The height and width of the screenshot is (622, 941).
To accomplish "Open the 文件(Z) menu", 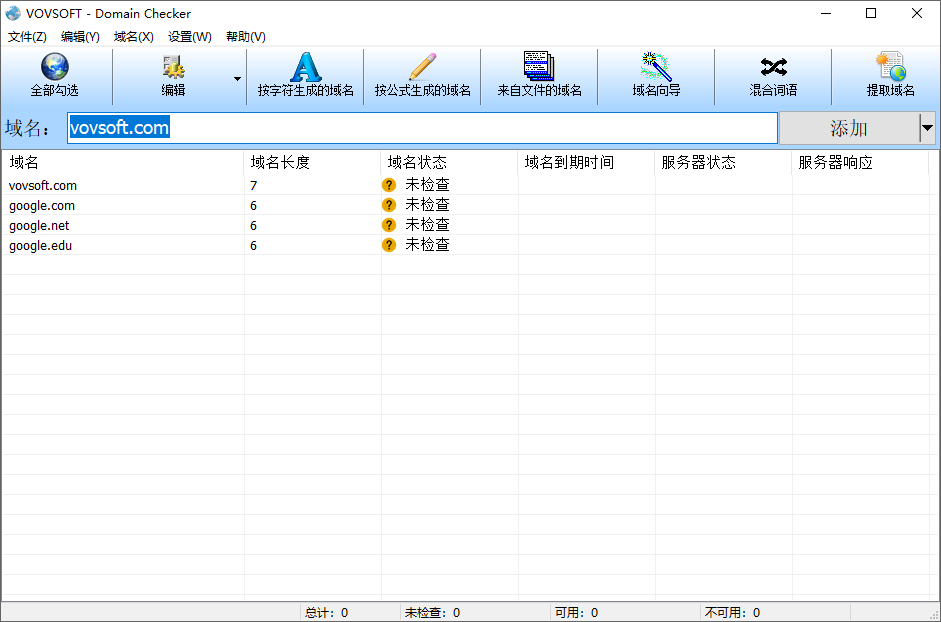I will point(27,37).
